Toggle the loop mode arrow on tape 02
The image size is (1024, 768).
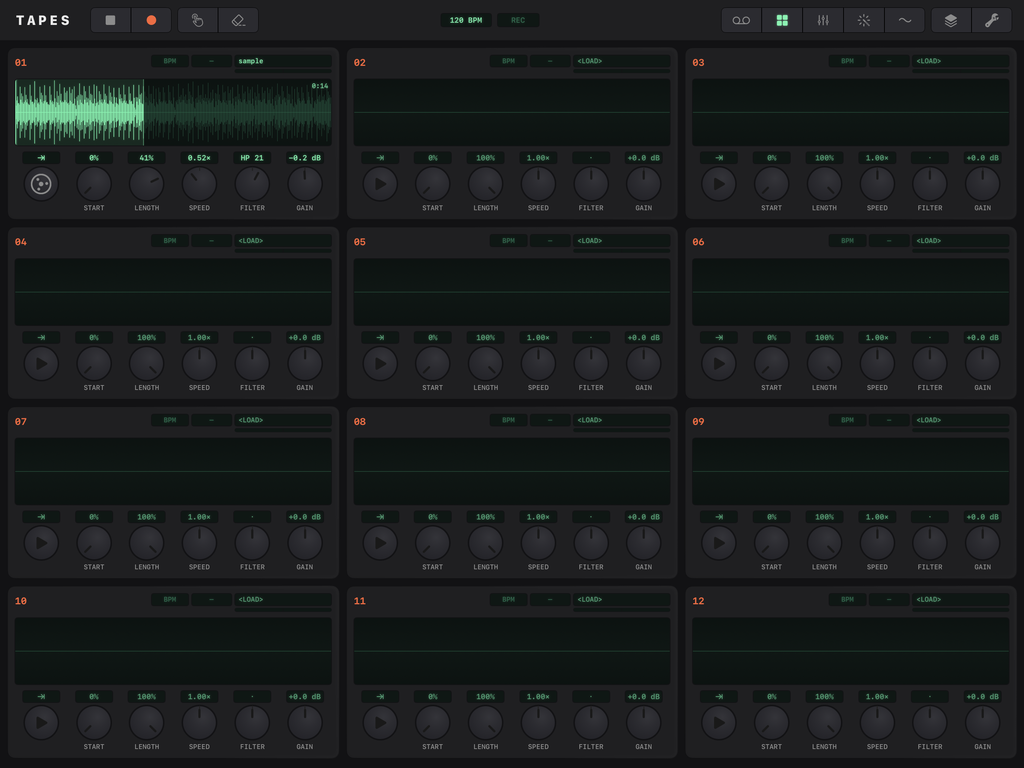click(380, 158)
